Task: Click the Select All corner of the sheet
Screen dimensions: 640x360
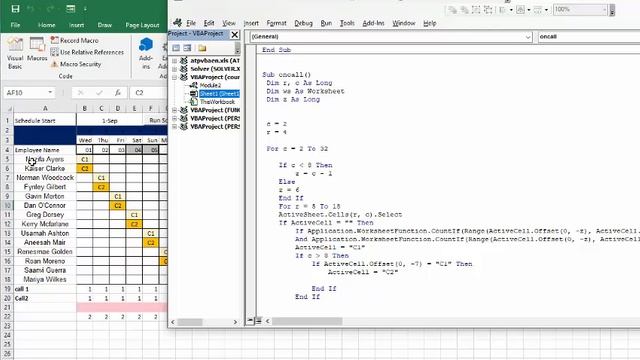Action: pos(8,109)
